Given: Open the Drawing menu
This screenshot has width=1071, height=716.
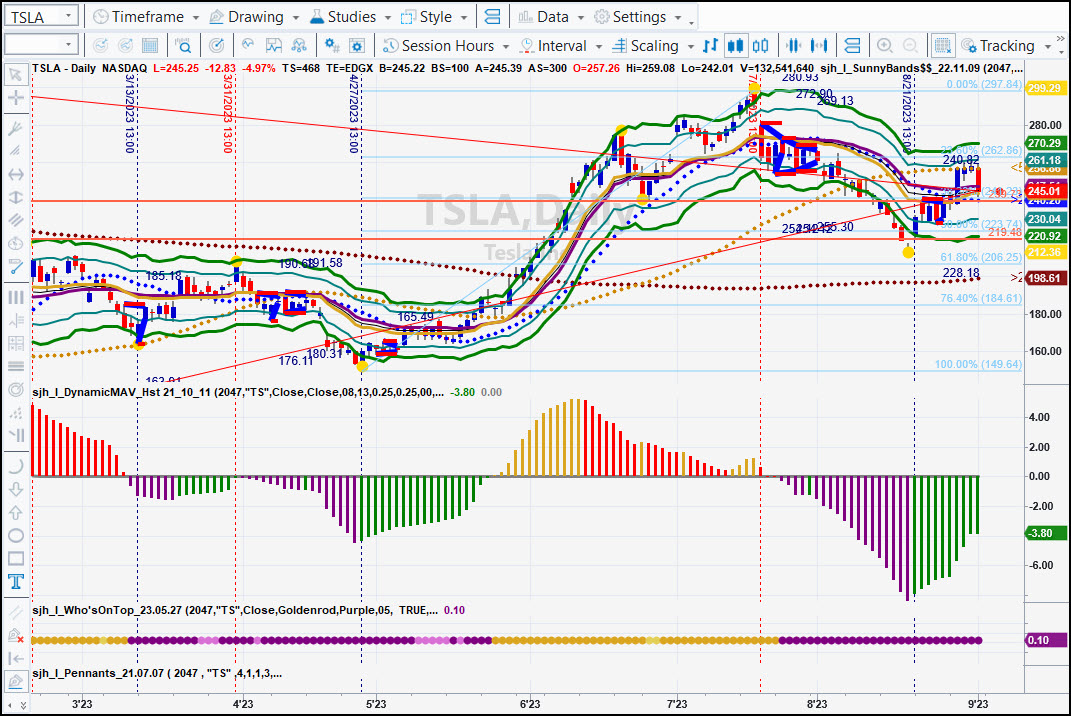Looking at the screenshot, I should click(254, 16).
